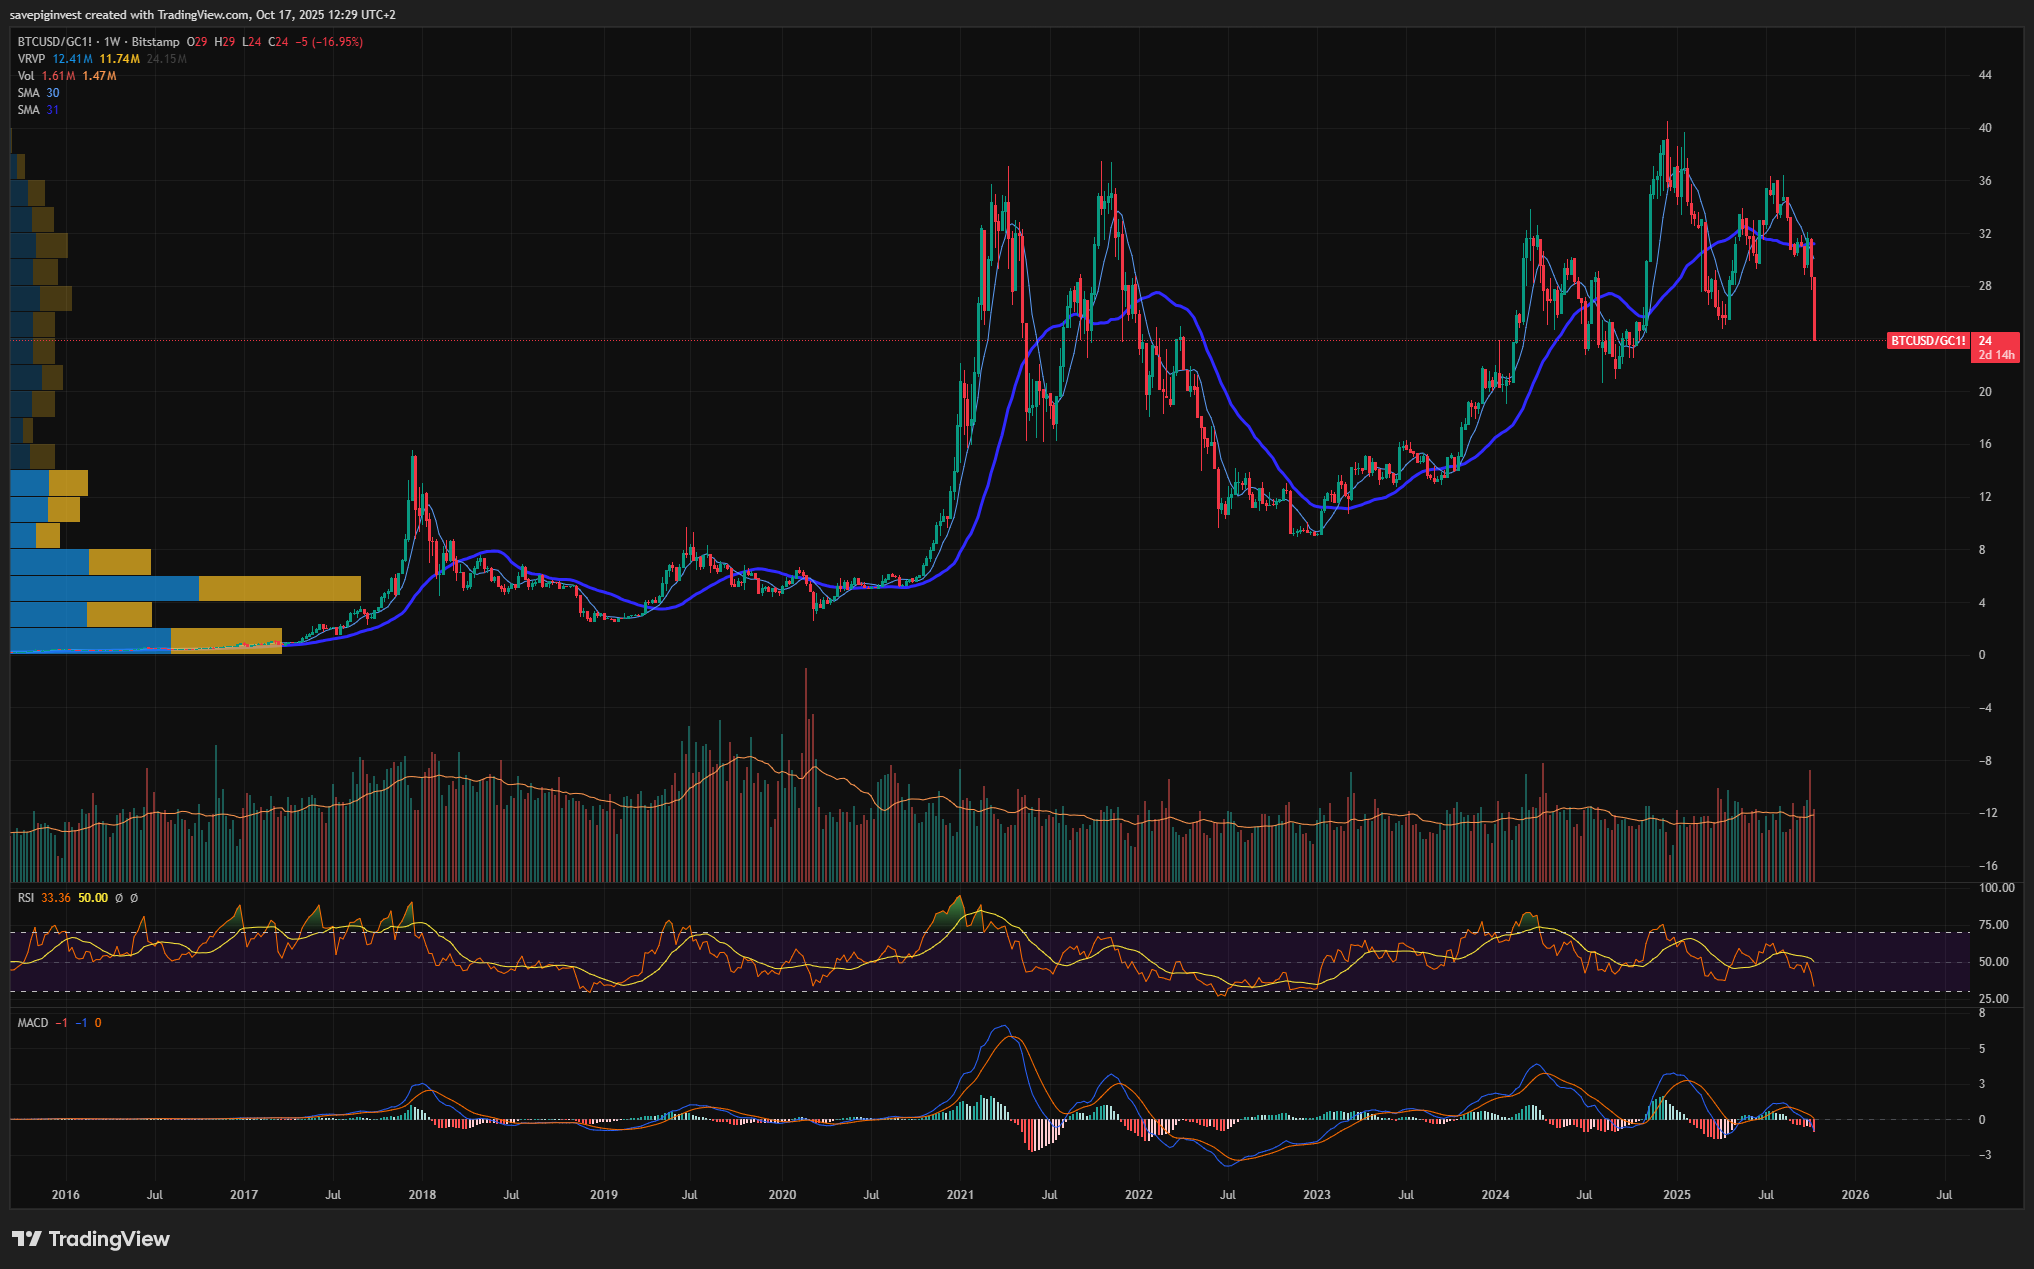Click the 100.00 level on RSI scale
Image resolution: width=2034 pixels, height=1269 pixels.
point(1996,888)
